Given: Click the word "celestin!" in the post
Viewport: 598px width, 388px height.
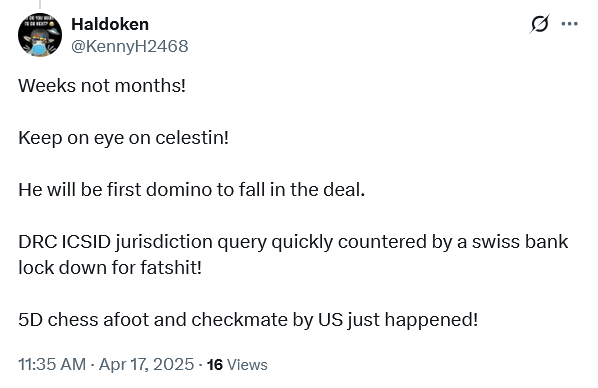Looking at the screenshot, I should (x=192, y=138).
